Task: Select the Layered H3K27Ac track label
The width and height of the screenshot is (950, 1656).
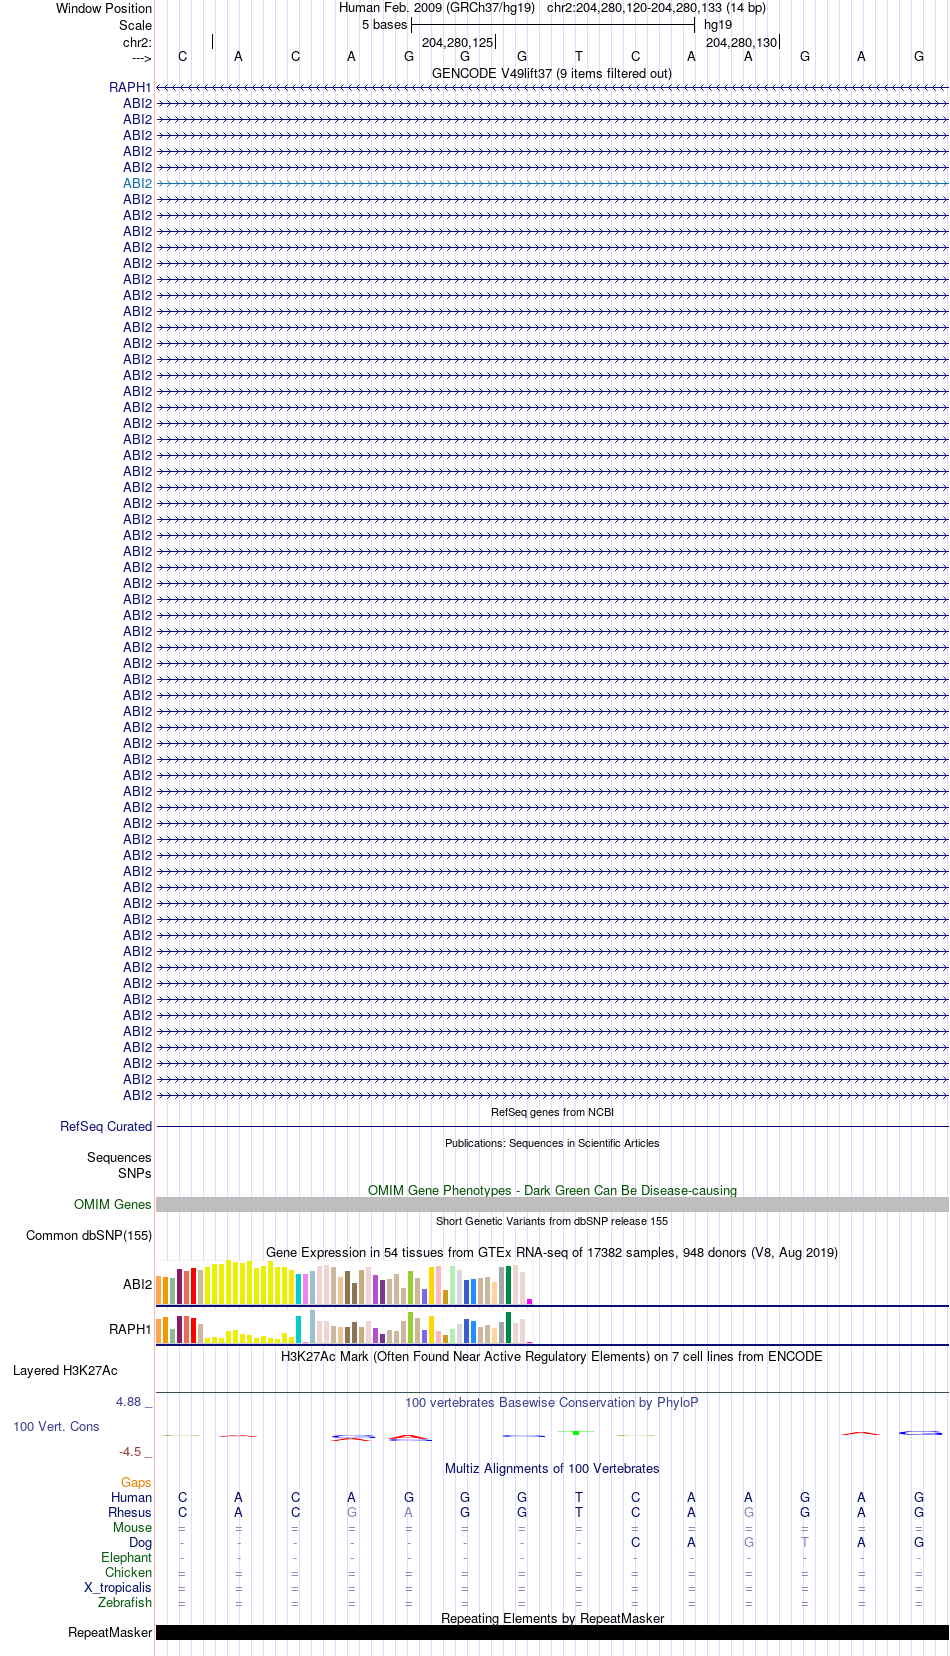Action: point(65,1370)
